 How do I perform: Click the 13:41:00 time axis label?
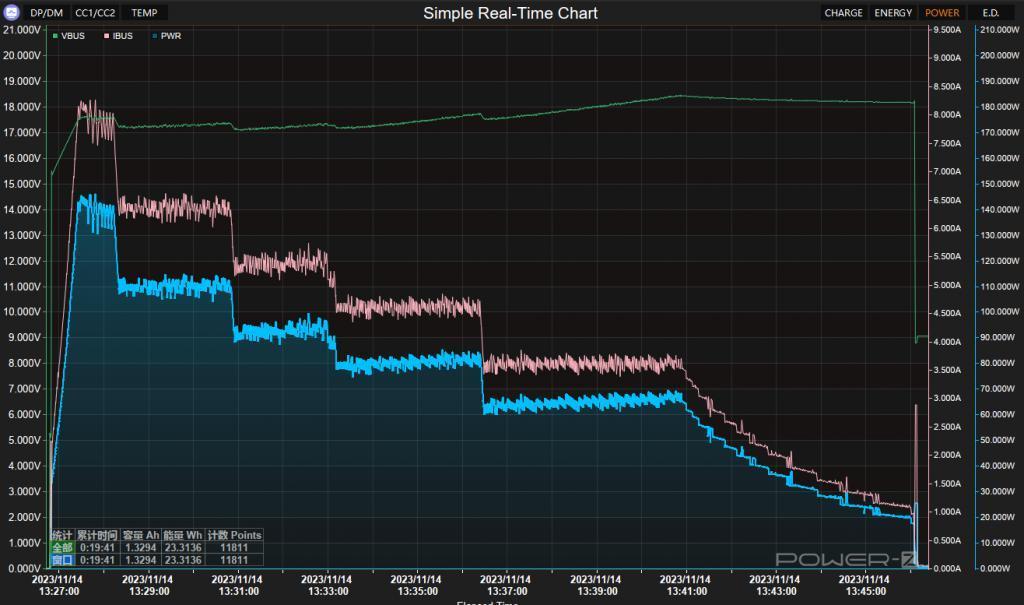pyautogui.click(x=686, y=585)
